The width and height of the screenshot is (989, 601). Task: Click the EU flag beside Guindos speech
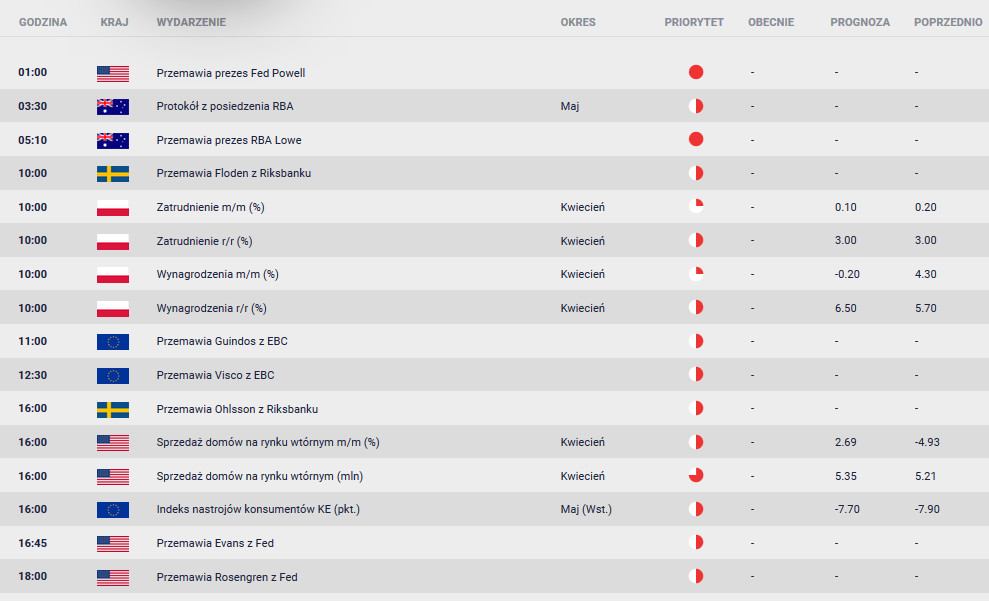tap(113, 342)
